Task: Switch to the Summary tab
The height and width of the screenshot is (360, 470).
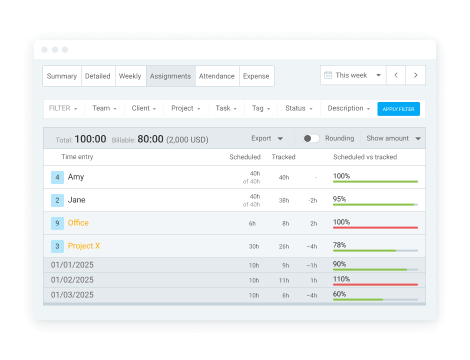Action: pos(62,76)
